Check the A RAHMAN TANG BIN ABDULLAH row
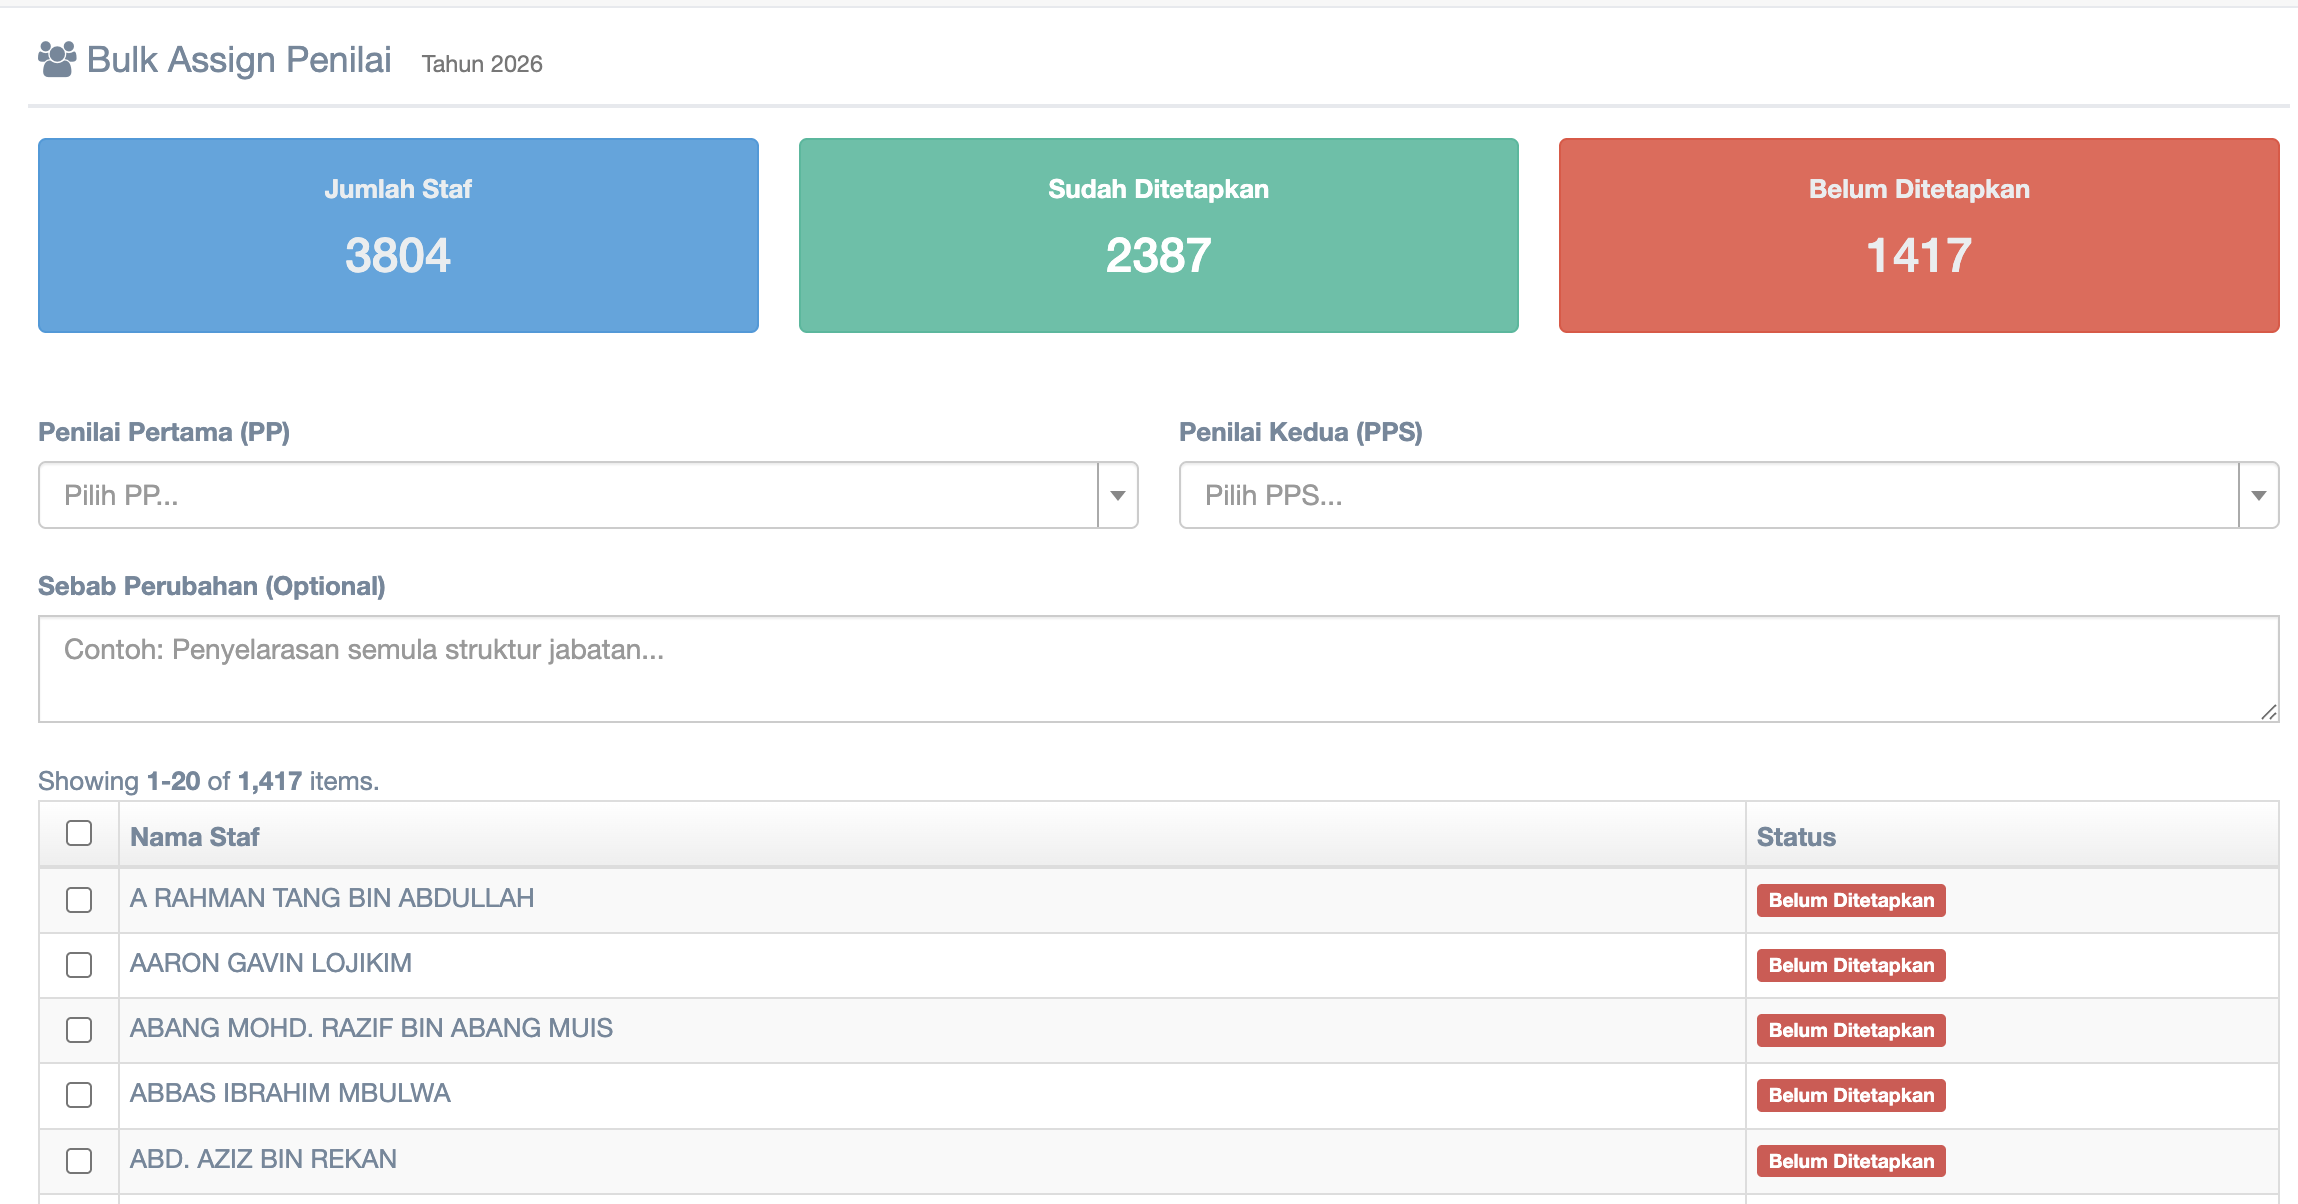Viewport: 2298px width, 1204px height. click(x=79, y=900)
